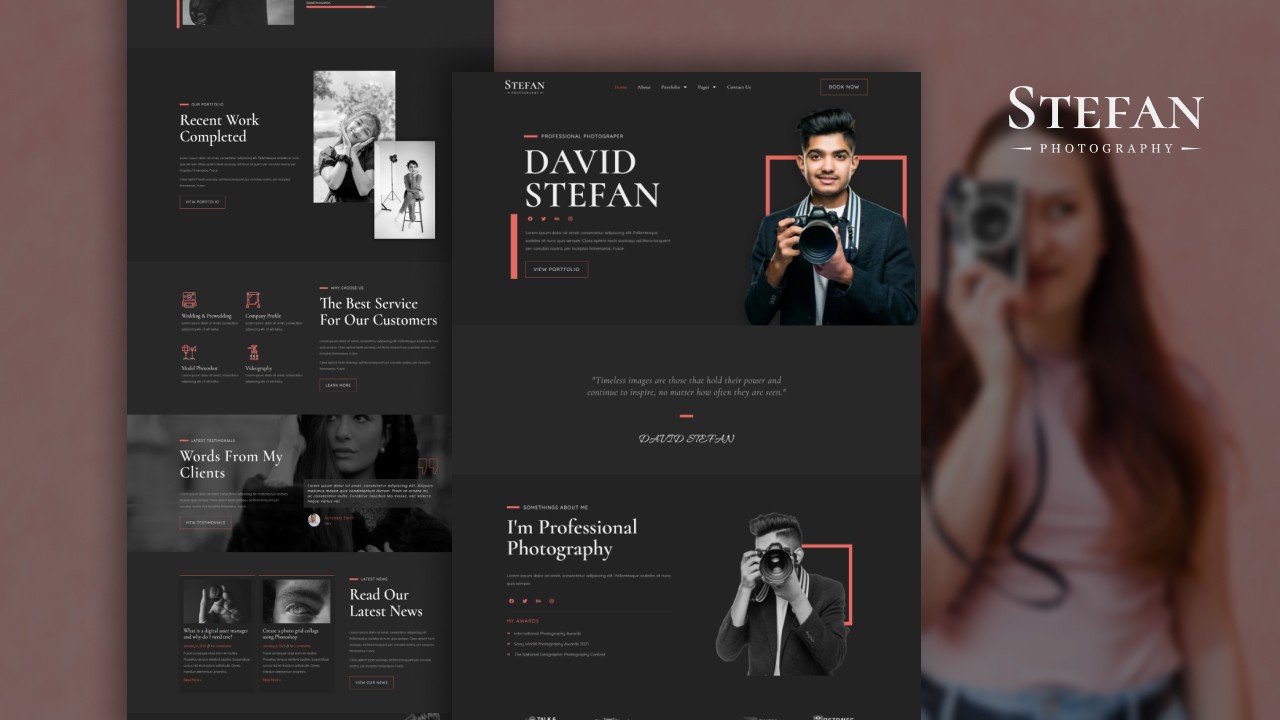Select the Home menu item

[620, 87]
